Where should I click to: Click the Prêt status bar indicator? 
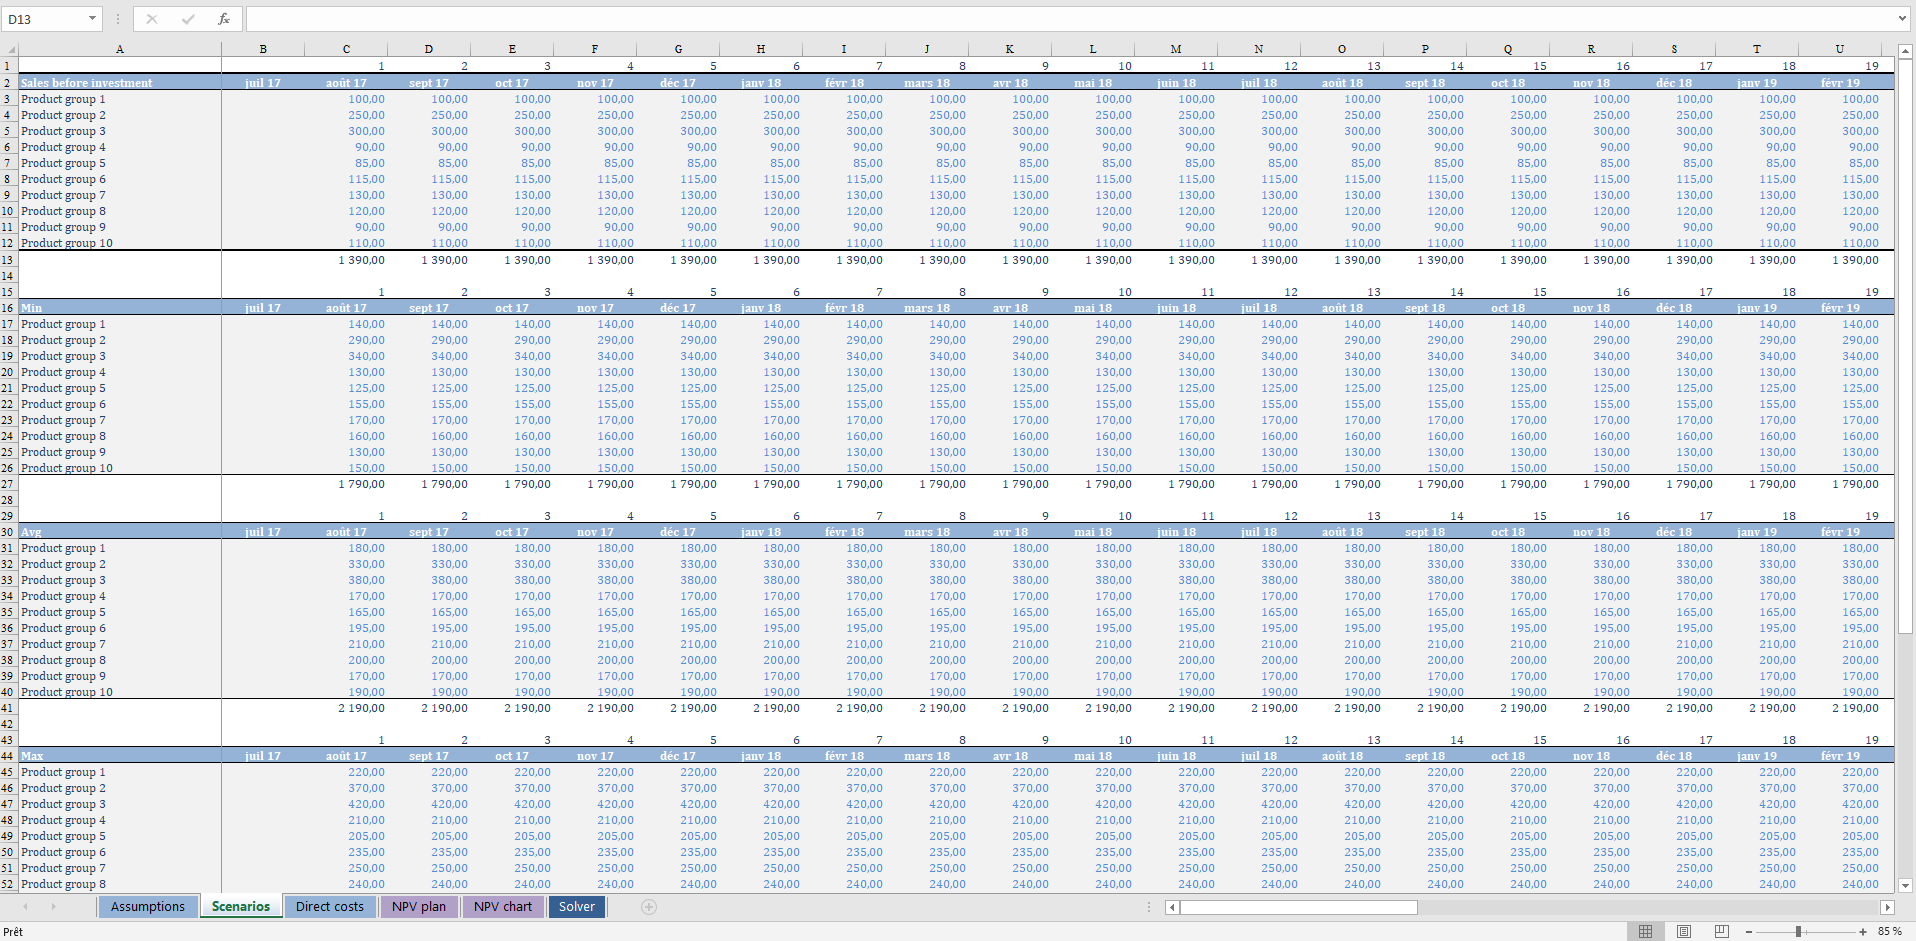click(13, 931)
